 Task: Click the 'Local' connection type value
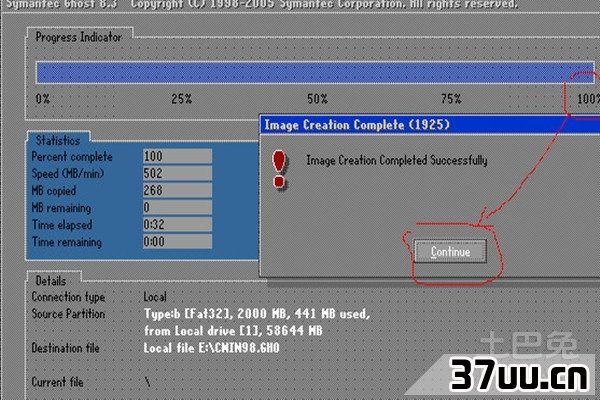[x=155, y=297]
